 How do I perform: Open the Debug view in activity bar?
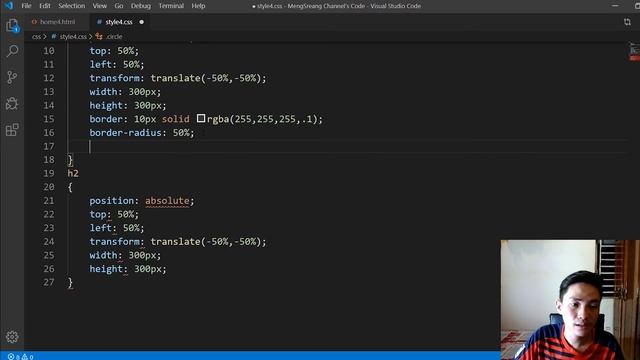click(x=12, y=104)
